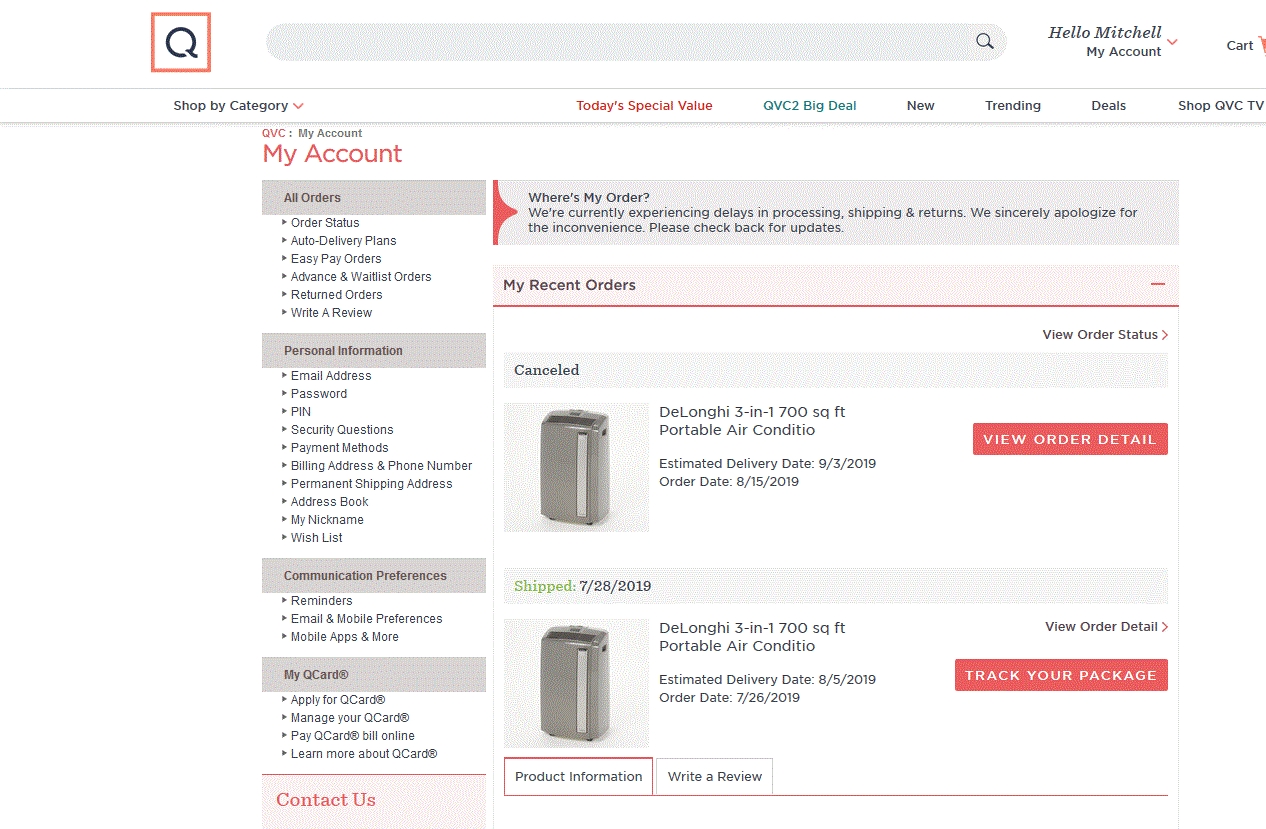The width and height of the screenshot is (1266, 829).
Task: Click the View Order Detail button
Action: 1070,439
